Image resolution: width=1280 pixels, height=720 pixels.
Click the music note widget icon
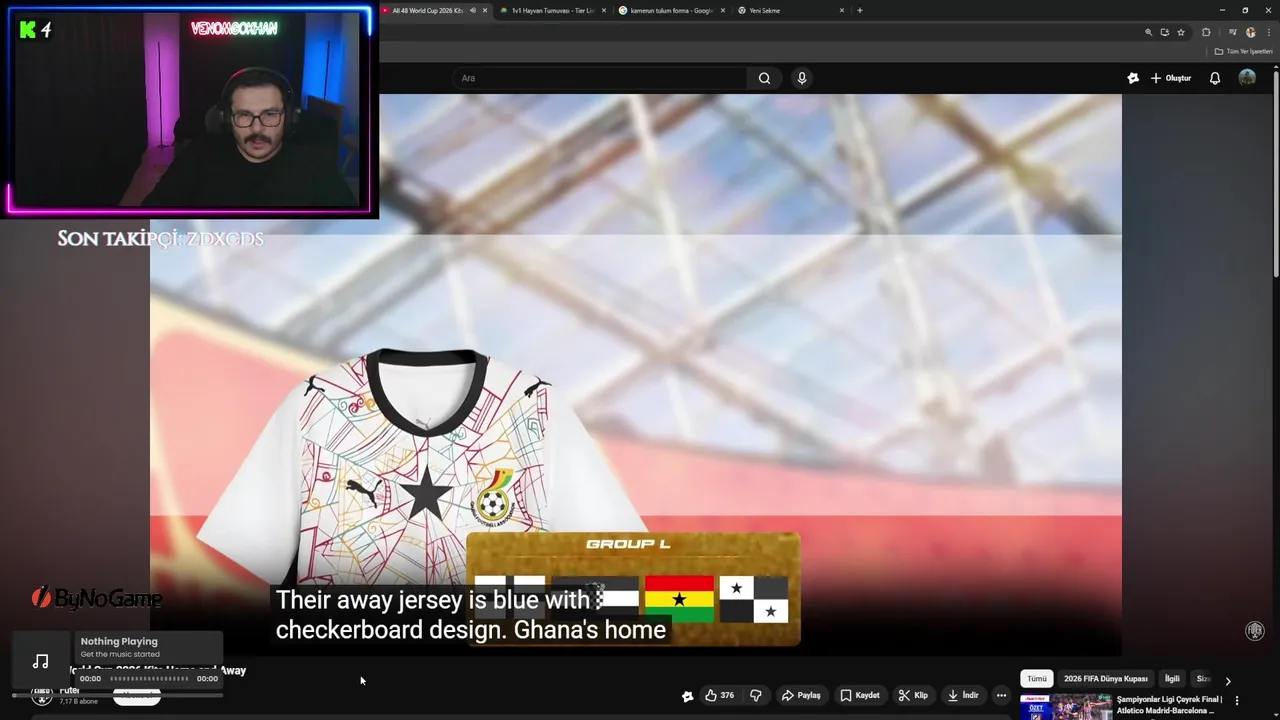point(41,661)
